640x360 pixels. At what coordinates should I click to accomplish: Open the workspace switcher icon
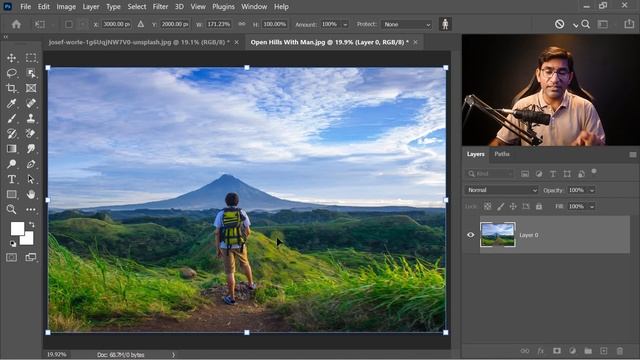click(x=603, y=24)
